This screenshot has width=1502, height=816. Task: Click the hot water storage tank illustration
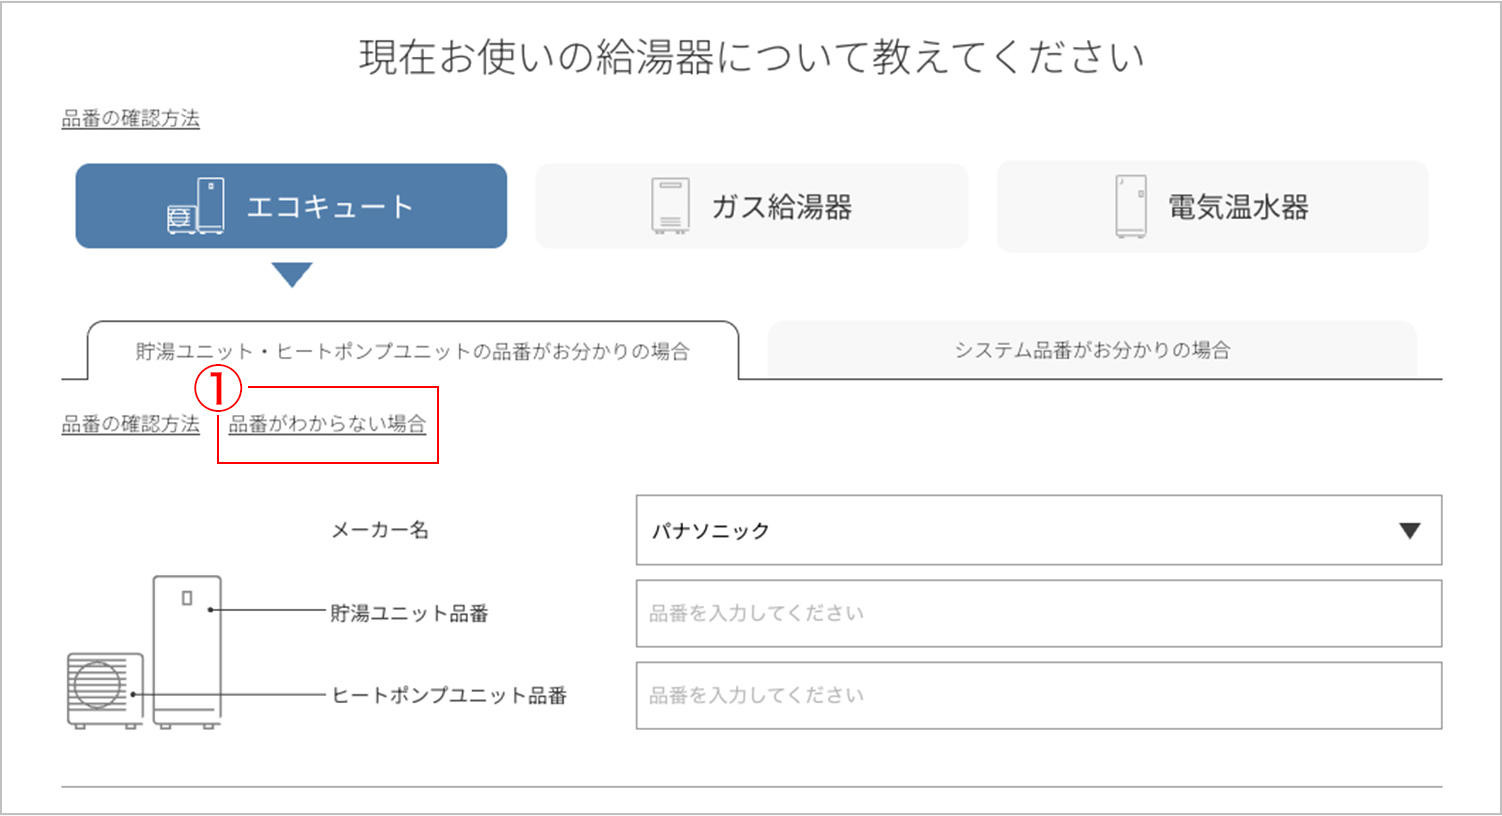[x=187, y=650]
